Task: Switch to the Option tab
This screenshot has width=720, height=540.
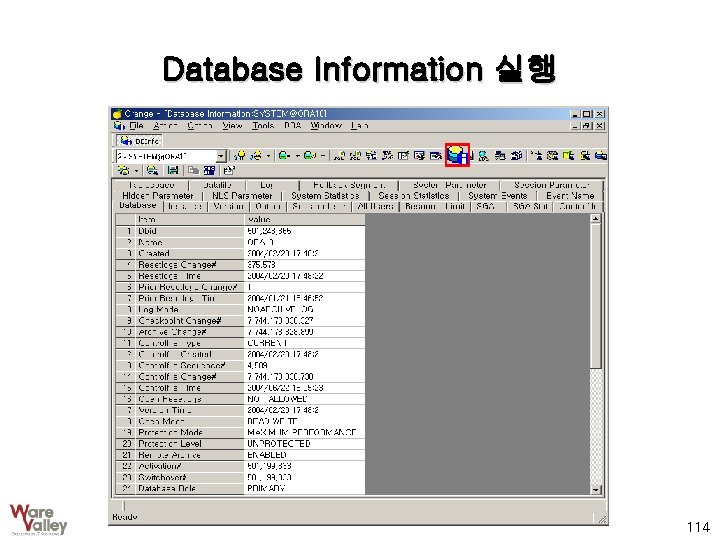Action: (x=268, y=207)
